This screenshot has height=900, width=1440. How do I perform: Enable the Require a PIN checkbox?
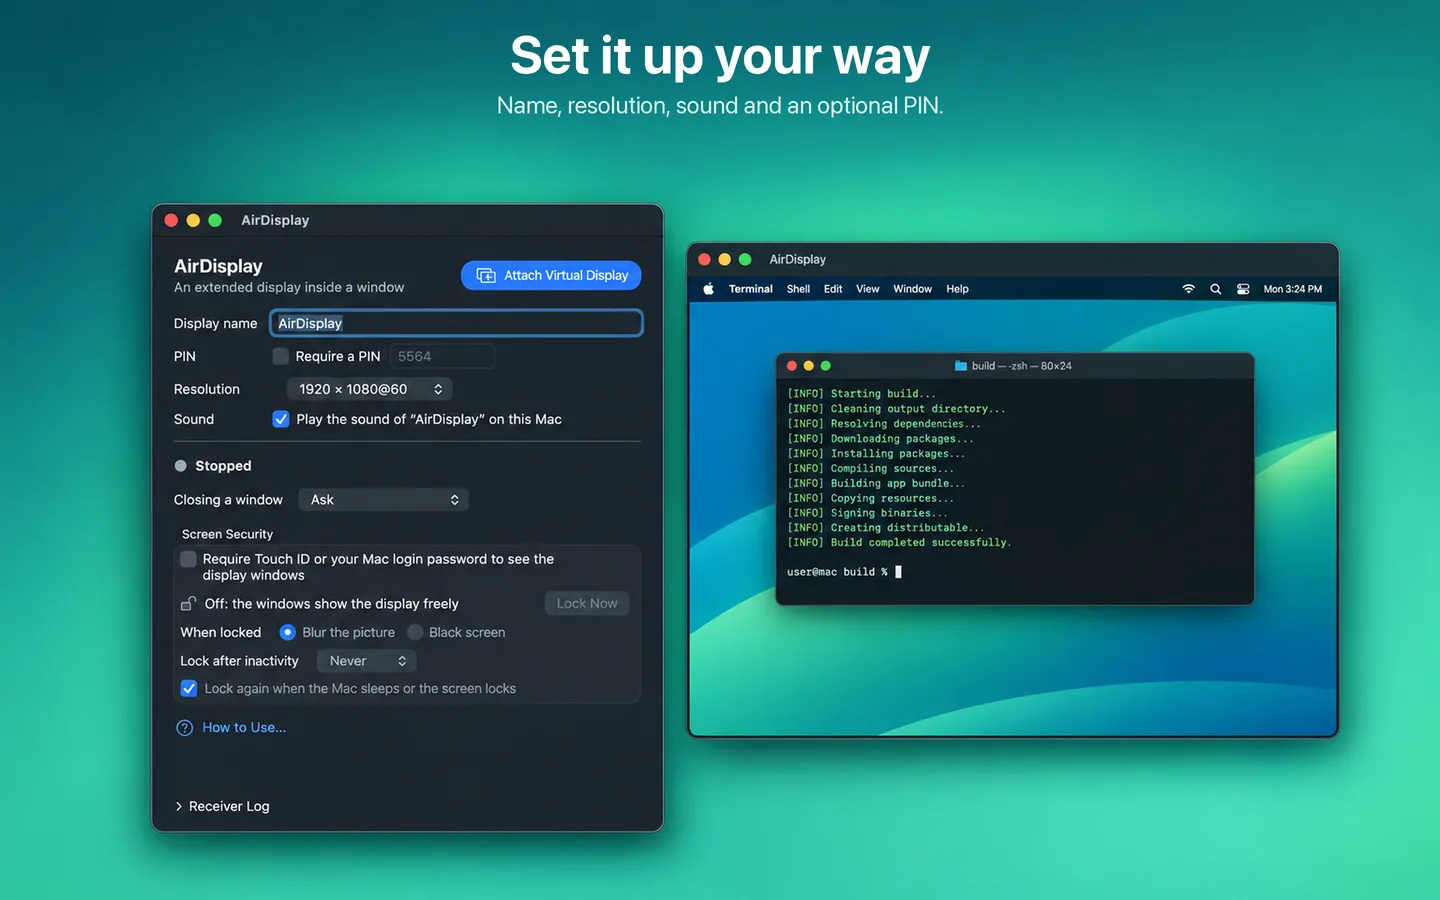click(x=281, y=356)
